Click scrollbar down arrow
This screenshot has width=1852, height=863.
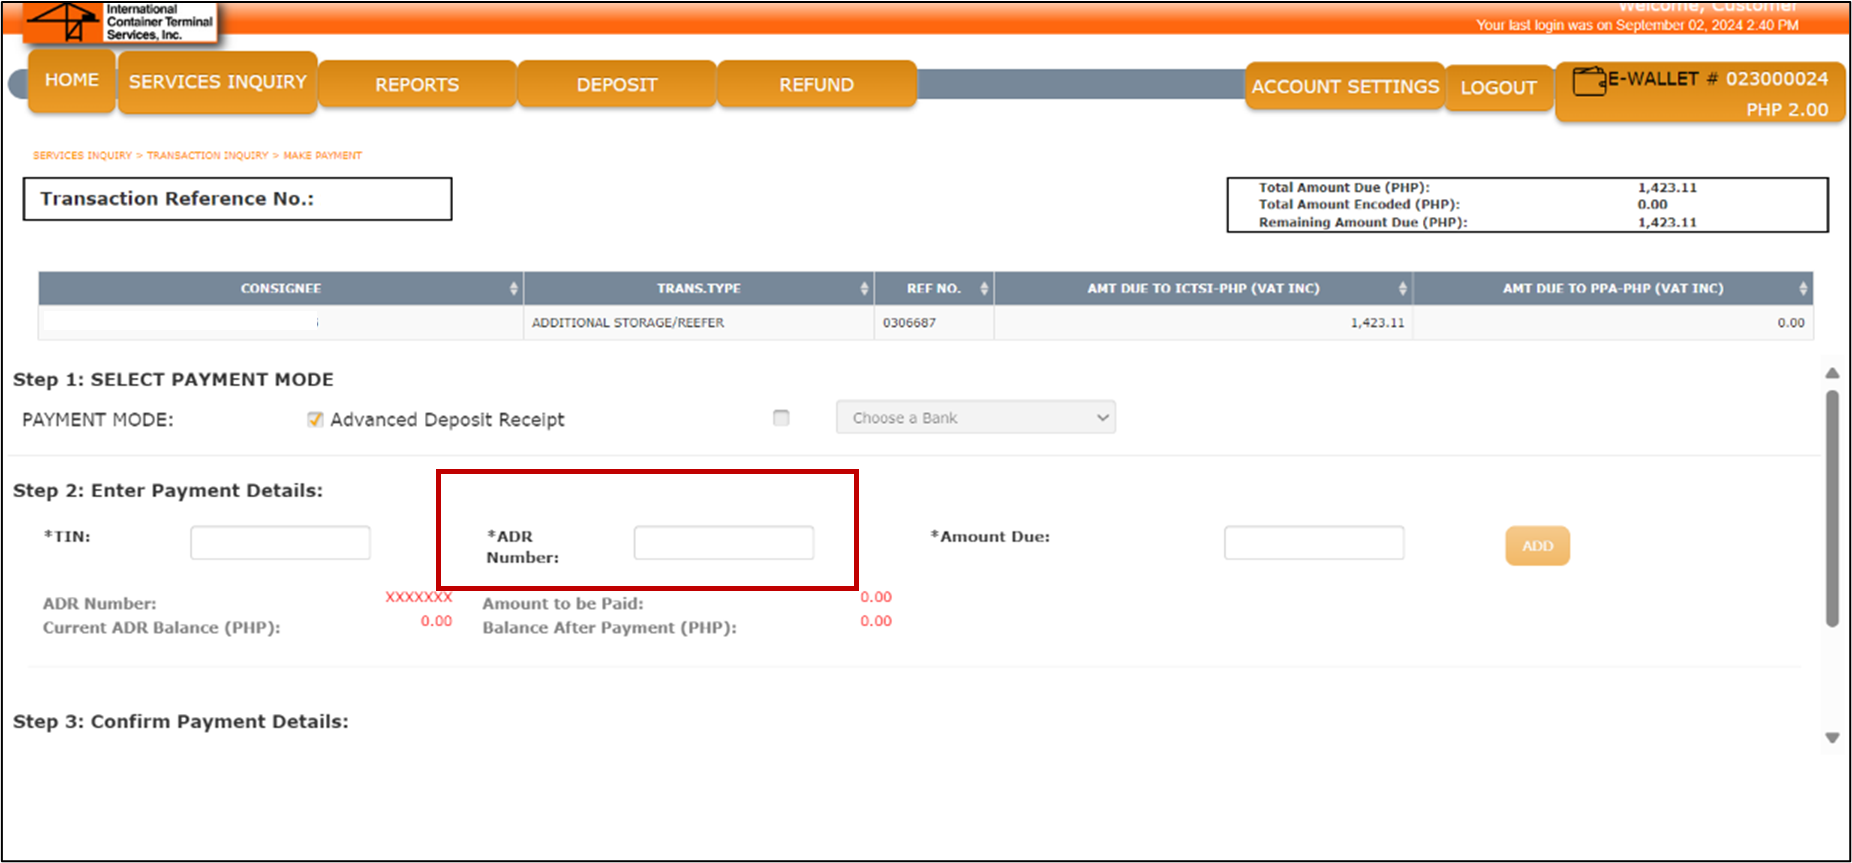1832,738
